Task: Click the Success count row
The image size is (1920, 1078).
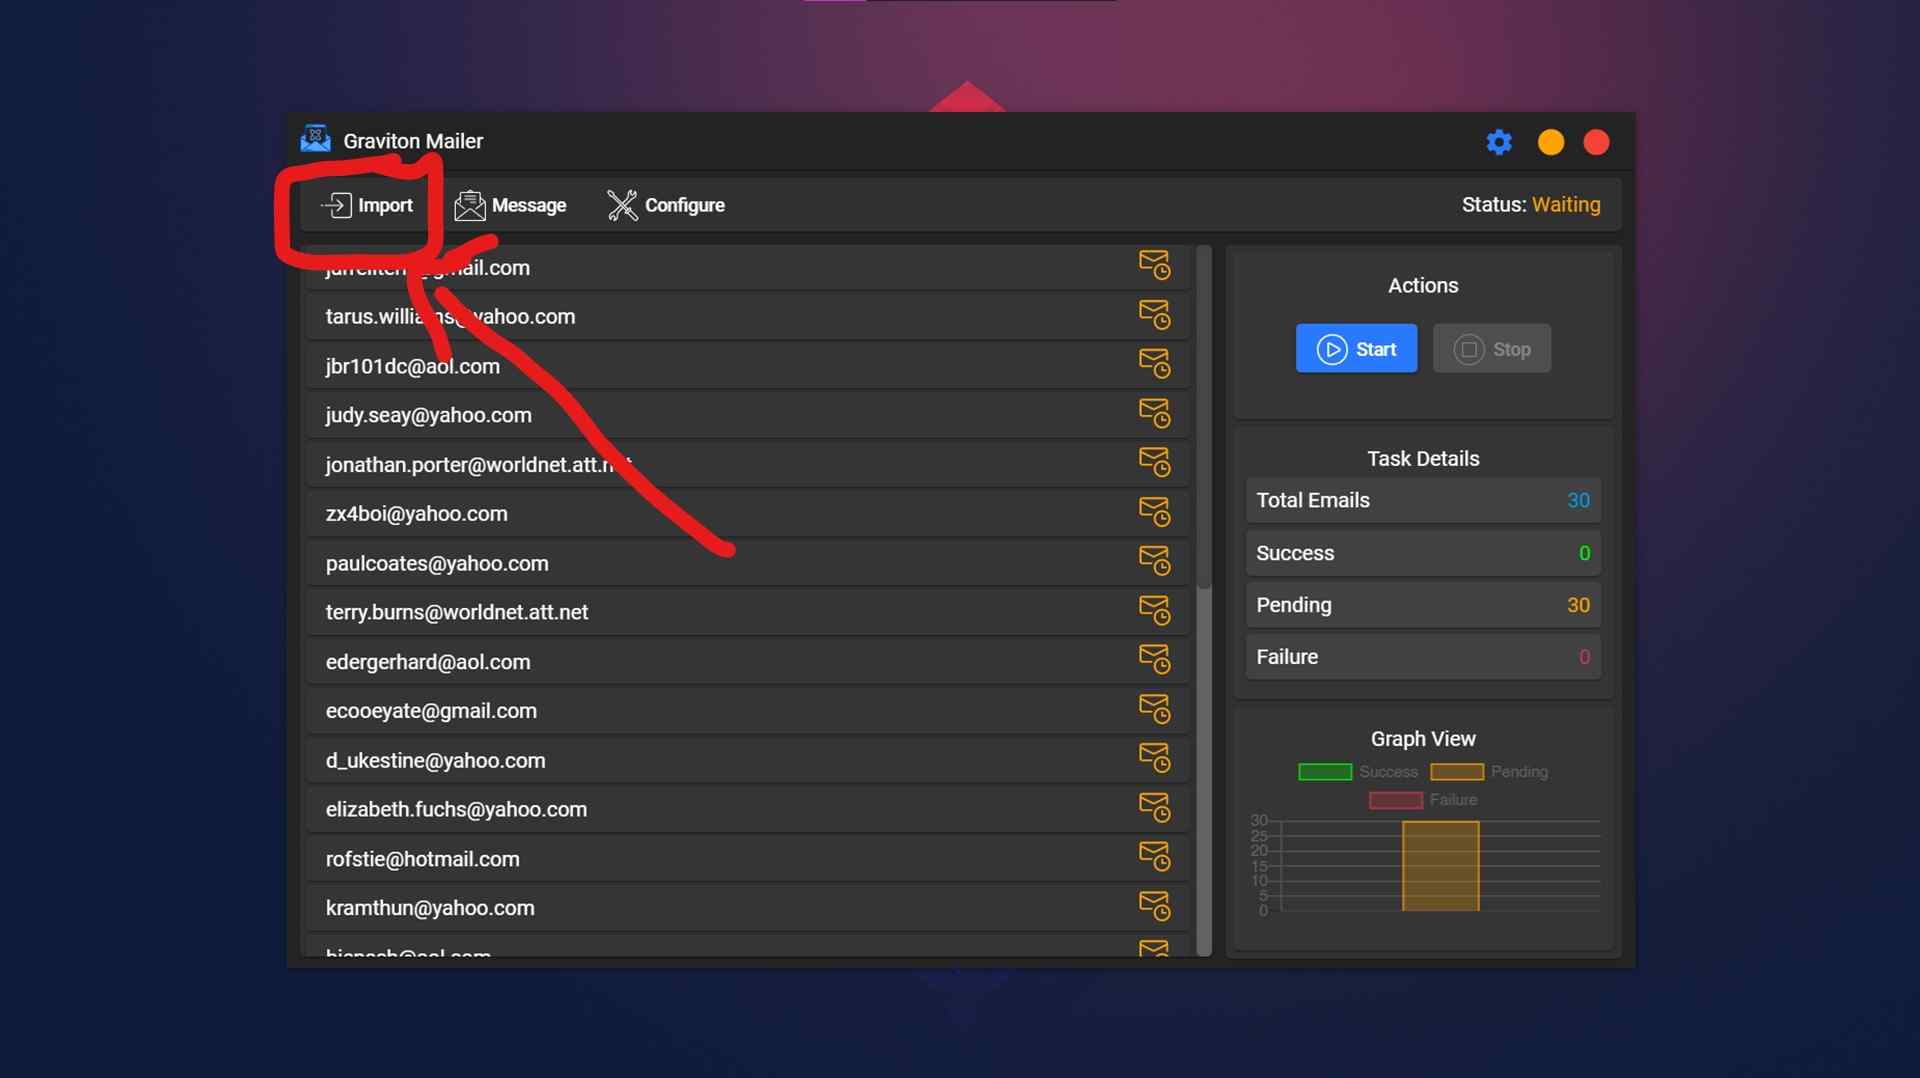Action: [x=1423, y=553]
